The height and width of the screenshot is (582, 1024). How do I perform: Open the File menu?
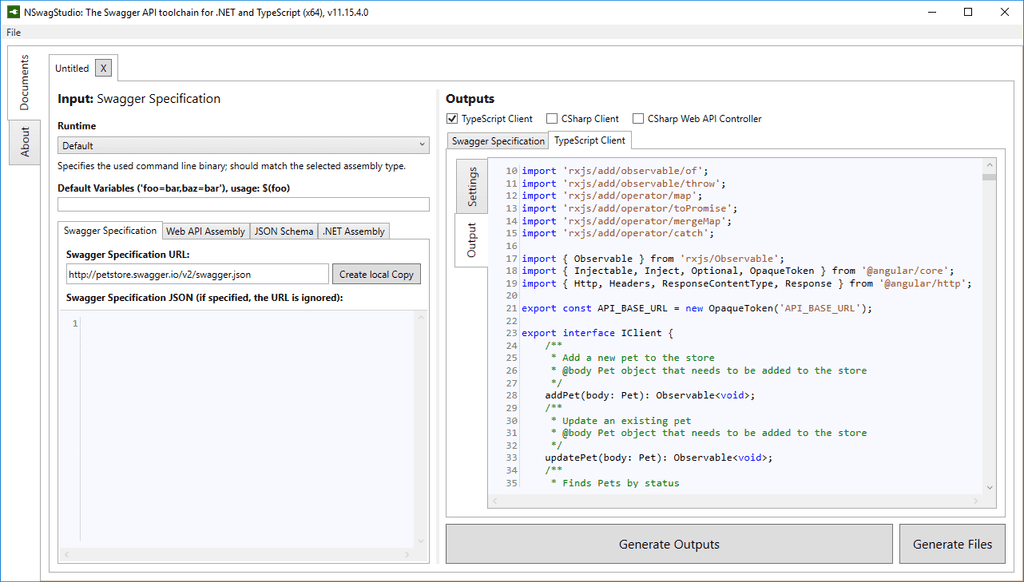click(13, 32)
